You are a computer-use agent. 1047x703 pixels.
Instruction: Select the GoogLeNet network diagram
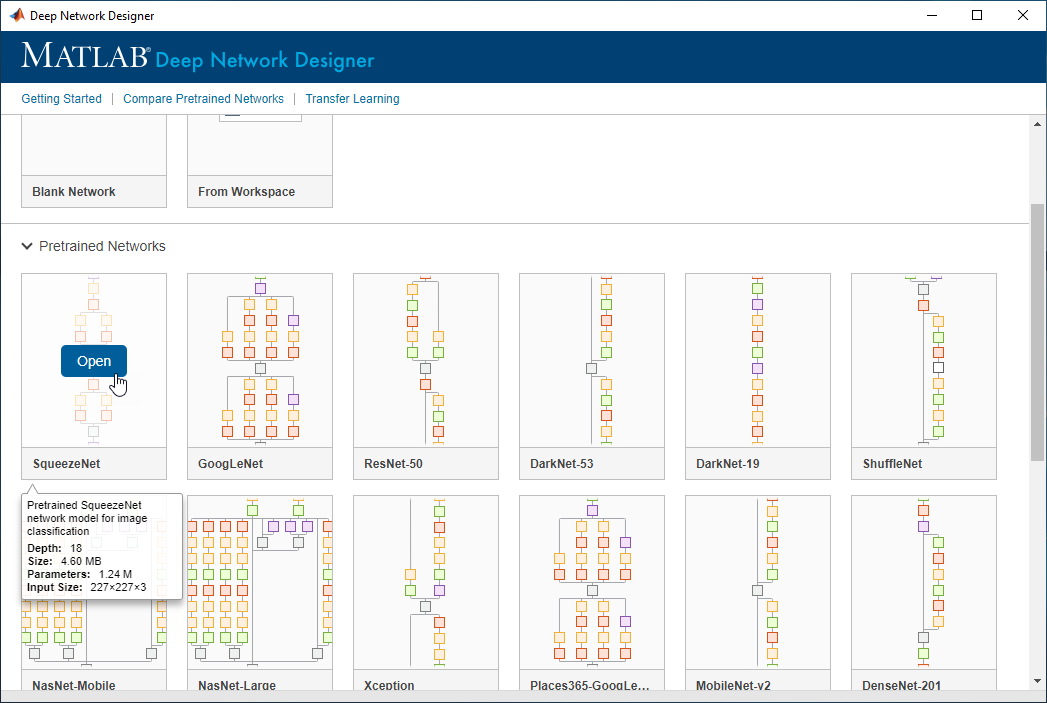(x=260, y=360)
